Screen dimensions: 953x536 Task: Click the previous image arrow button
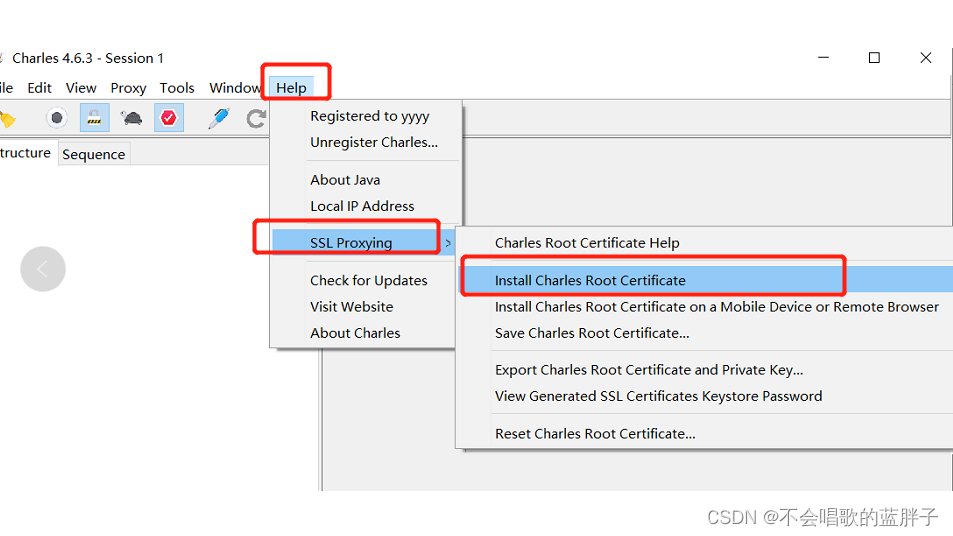pyautogui.click(x=43, y=269)
